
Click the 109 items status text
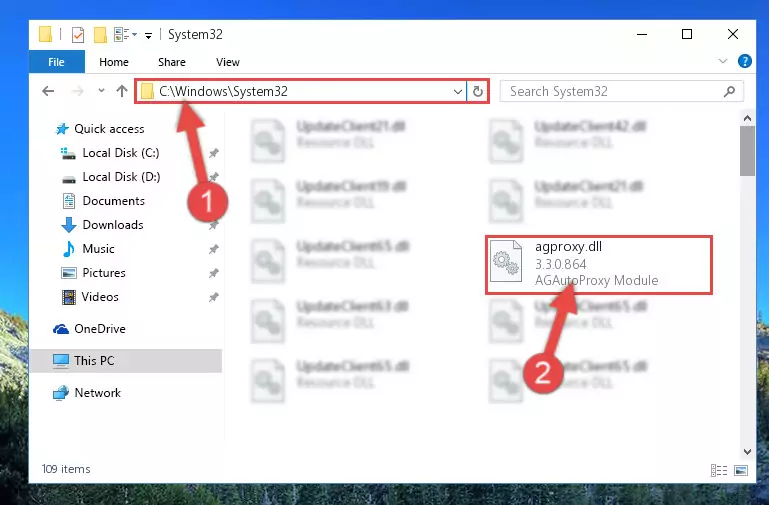click(x=66, y=469)
